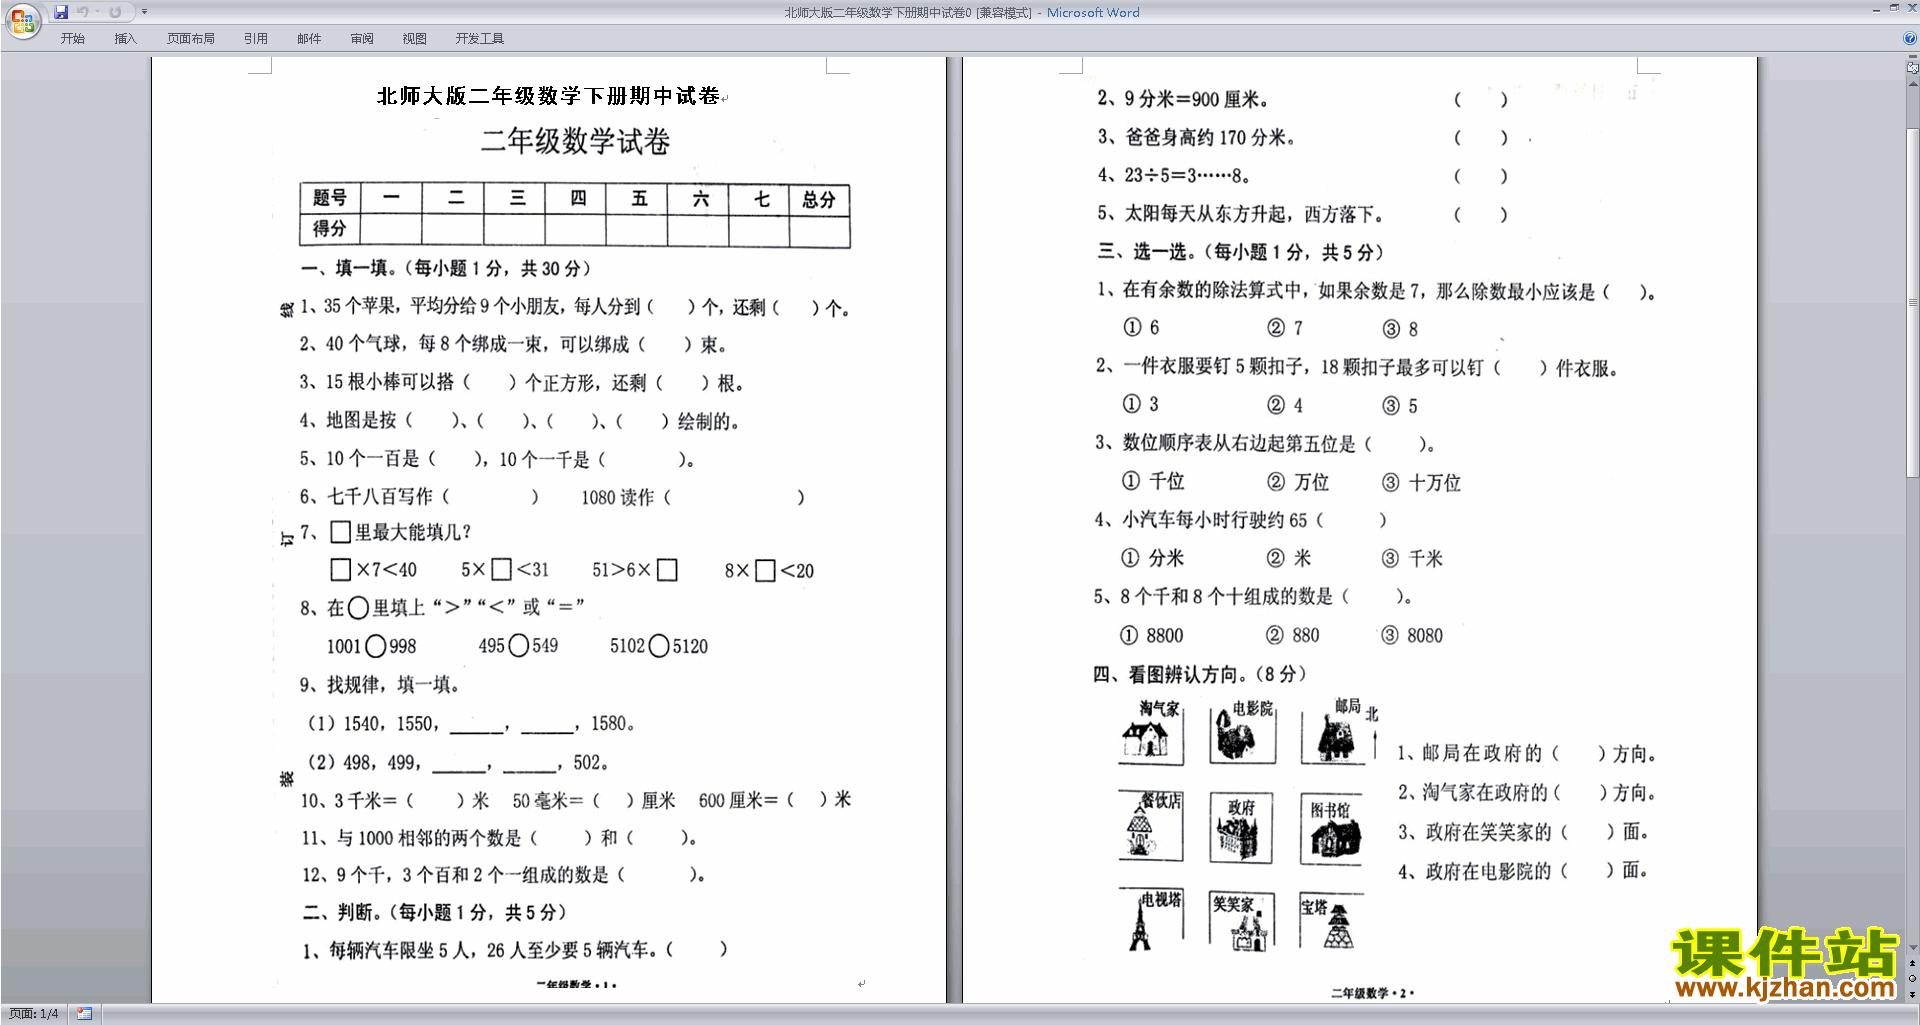This screenshot has width=1920, height=1025.
Task: Open the 开发工具 ribbon tab
Action: click(480, 39)
